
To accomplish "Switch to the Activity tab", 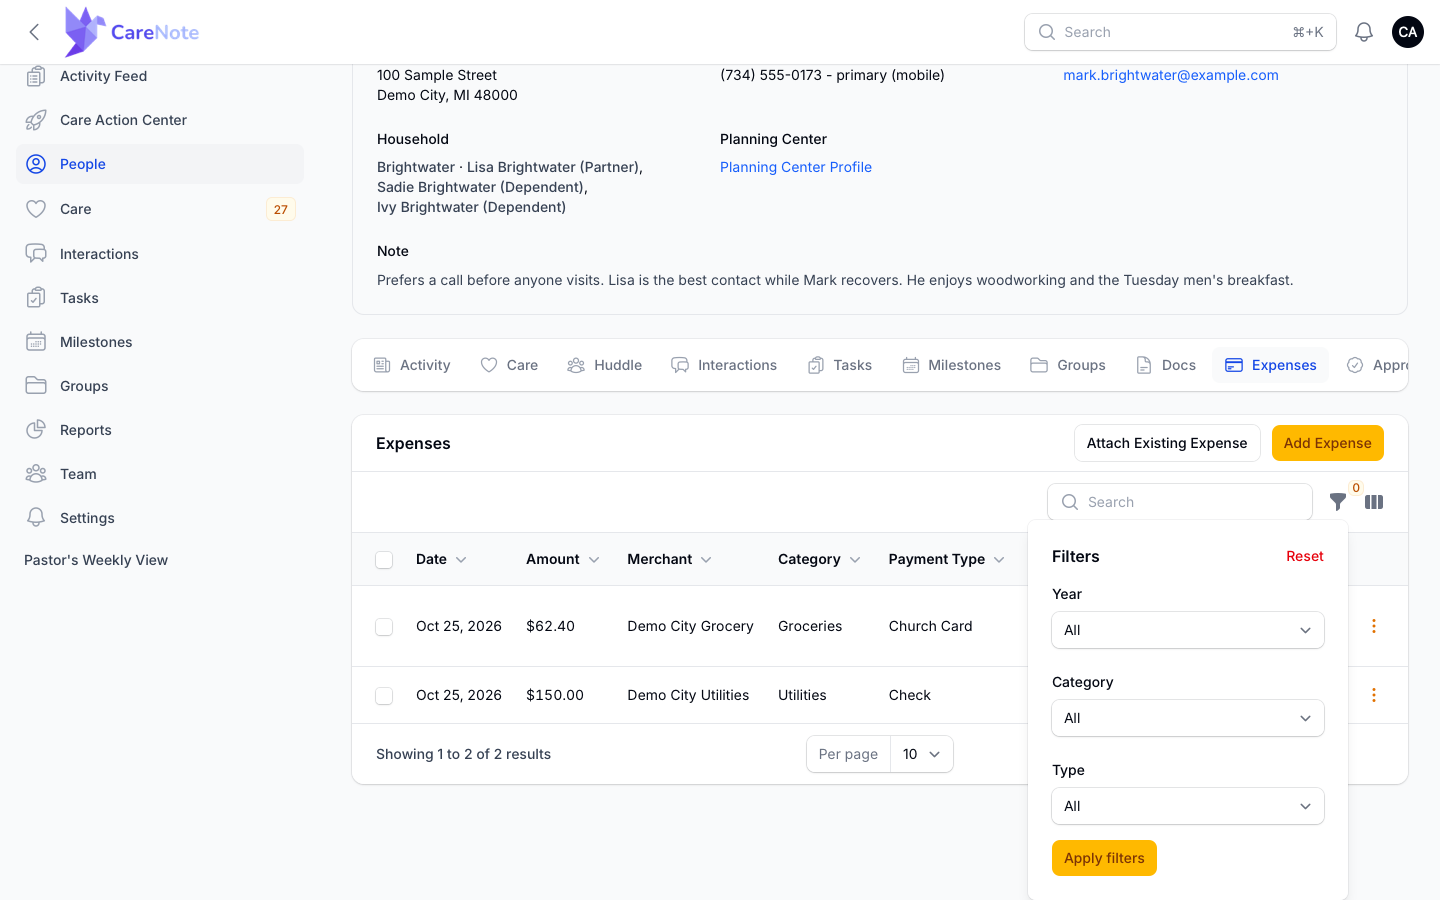I will tap(412, 365).
